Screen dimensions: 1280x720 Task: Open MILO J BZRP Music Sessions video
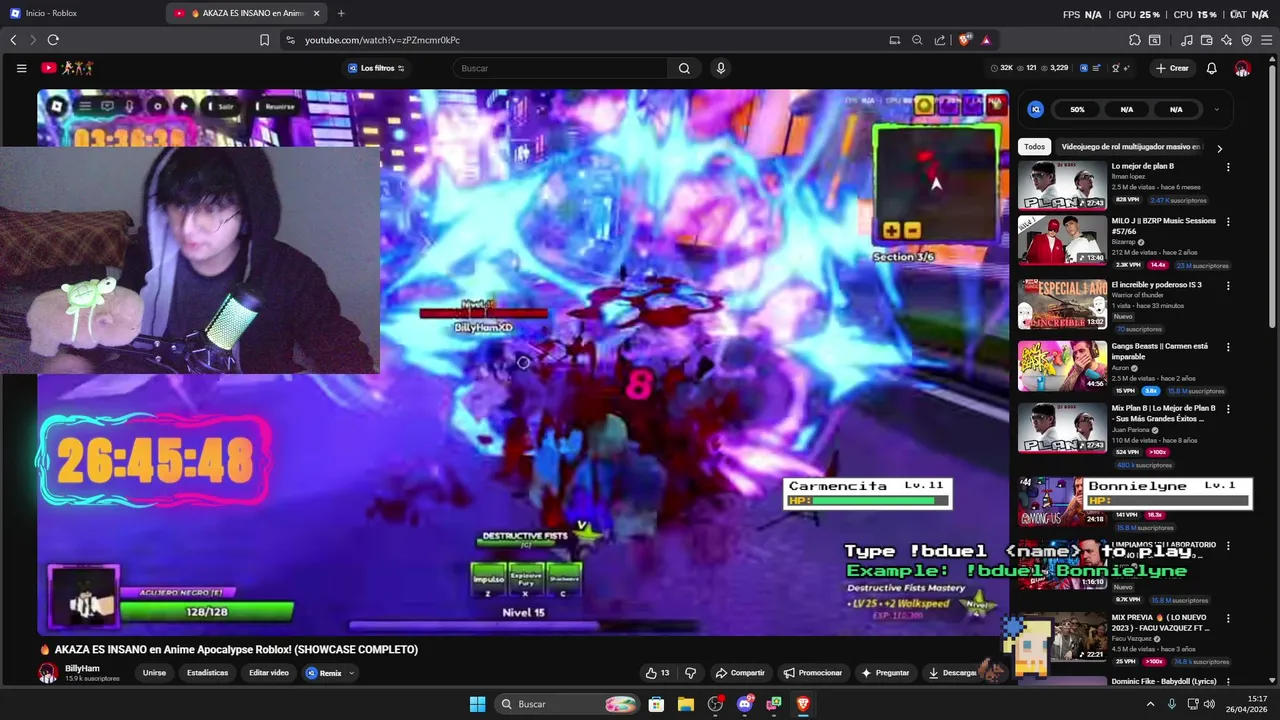(x=1062, y=240)
